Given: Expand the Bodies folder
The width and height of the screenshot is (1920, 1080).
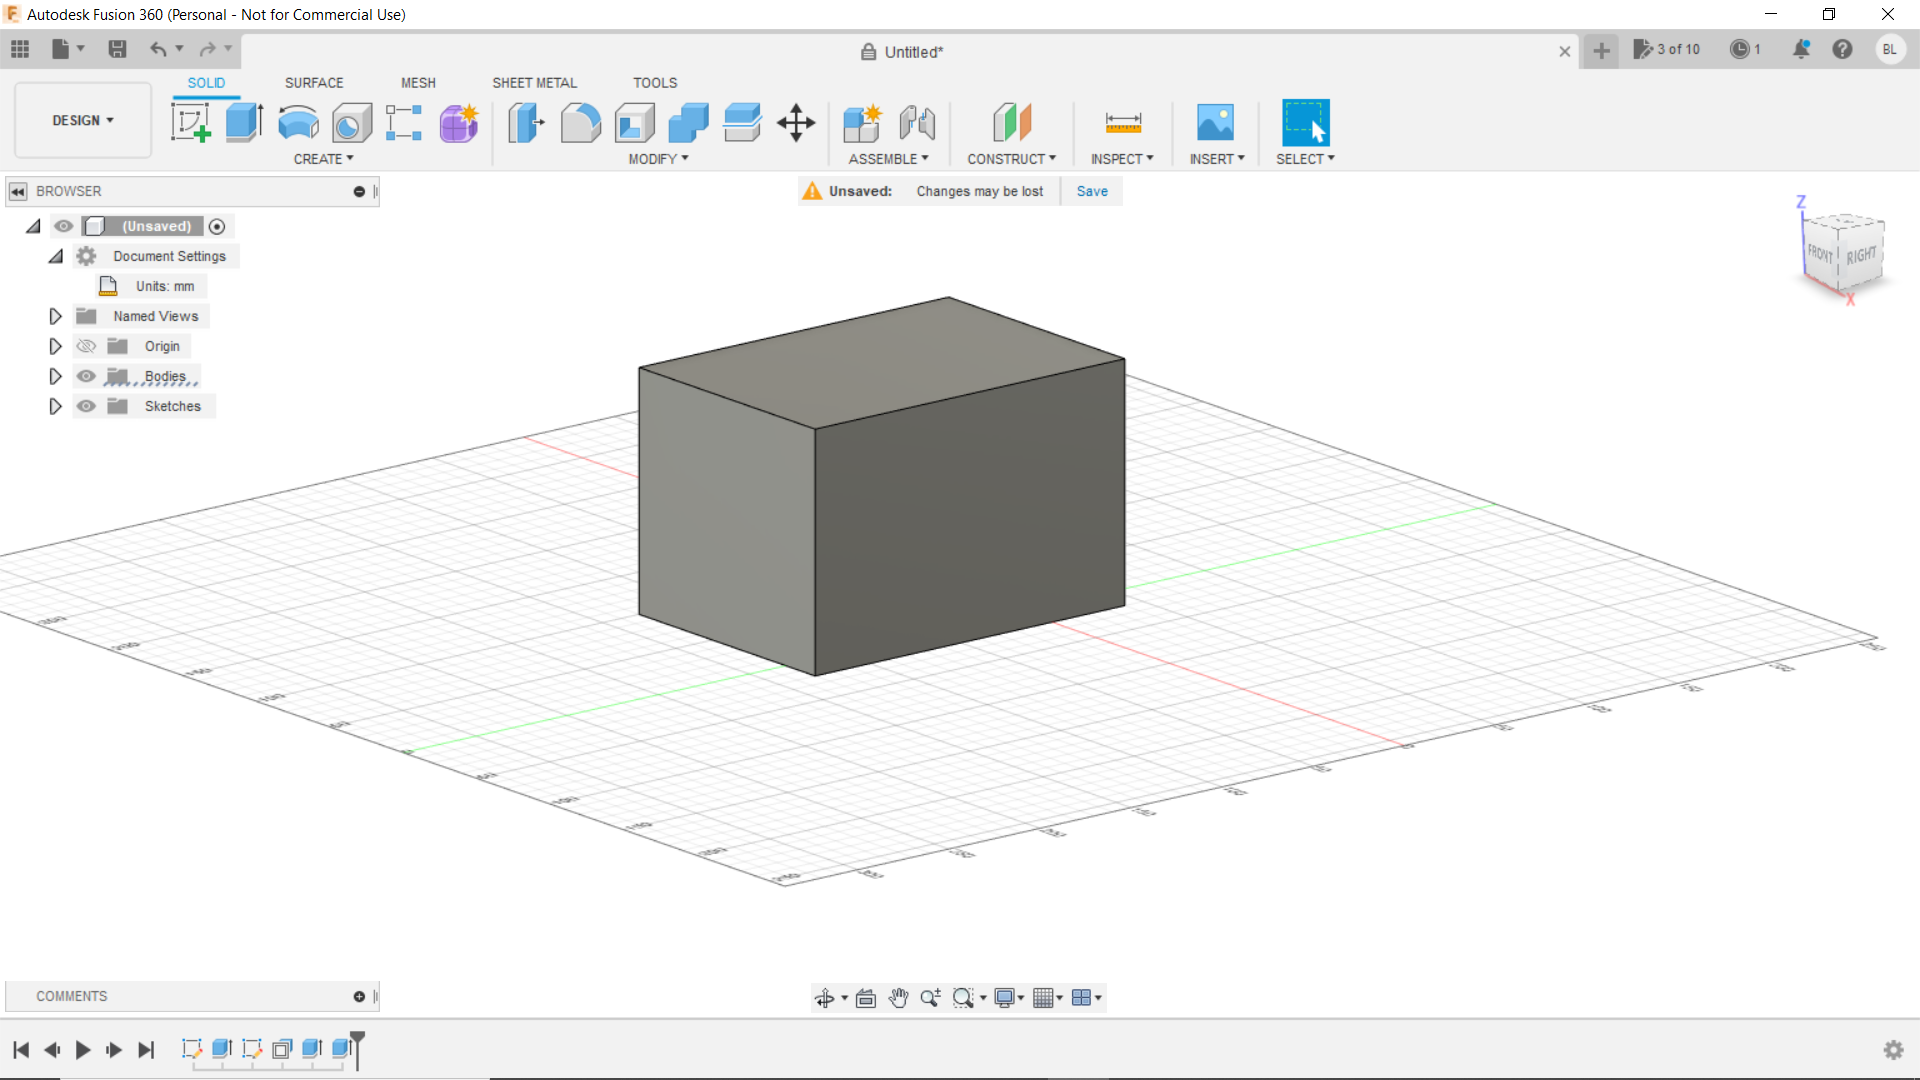Looking at the screenshot, I should coord(56,376).
